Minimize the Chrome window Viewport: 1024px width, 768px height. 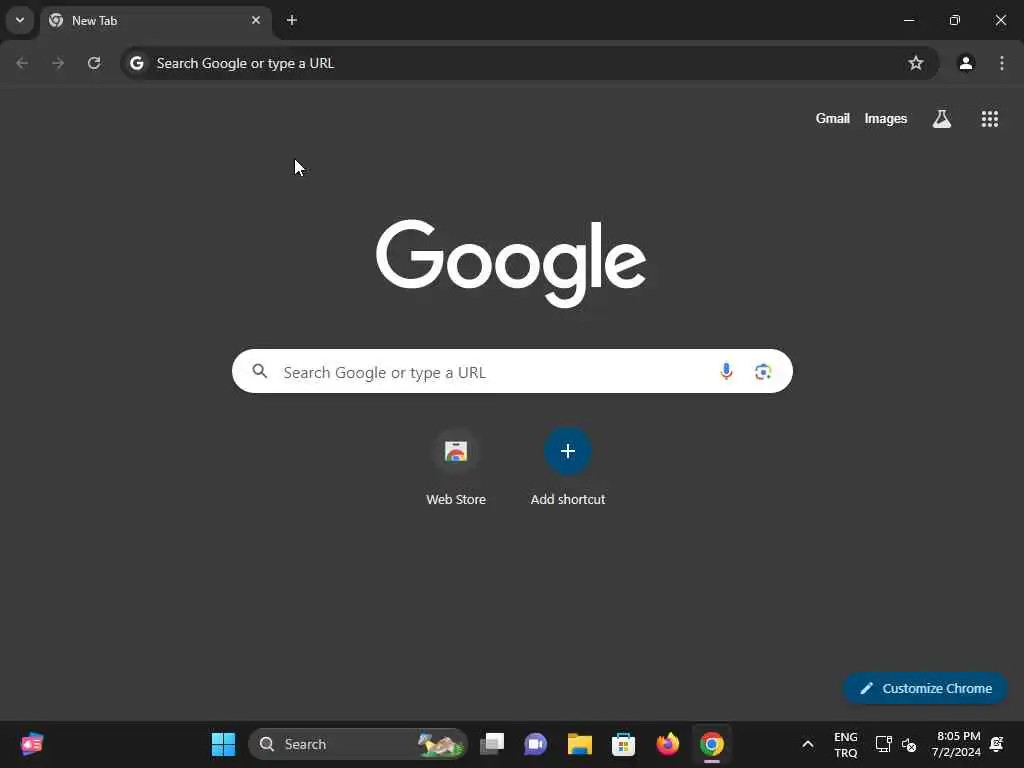[x=908, y=20]
